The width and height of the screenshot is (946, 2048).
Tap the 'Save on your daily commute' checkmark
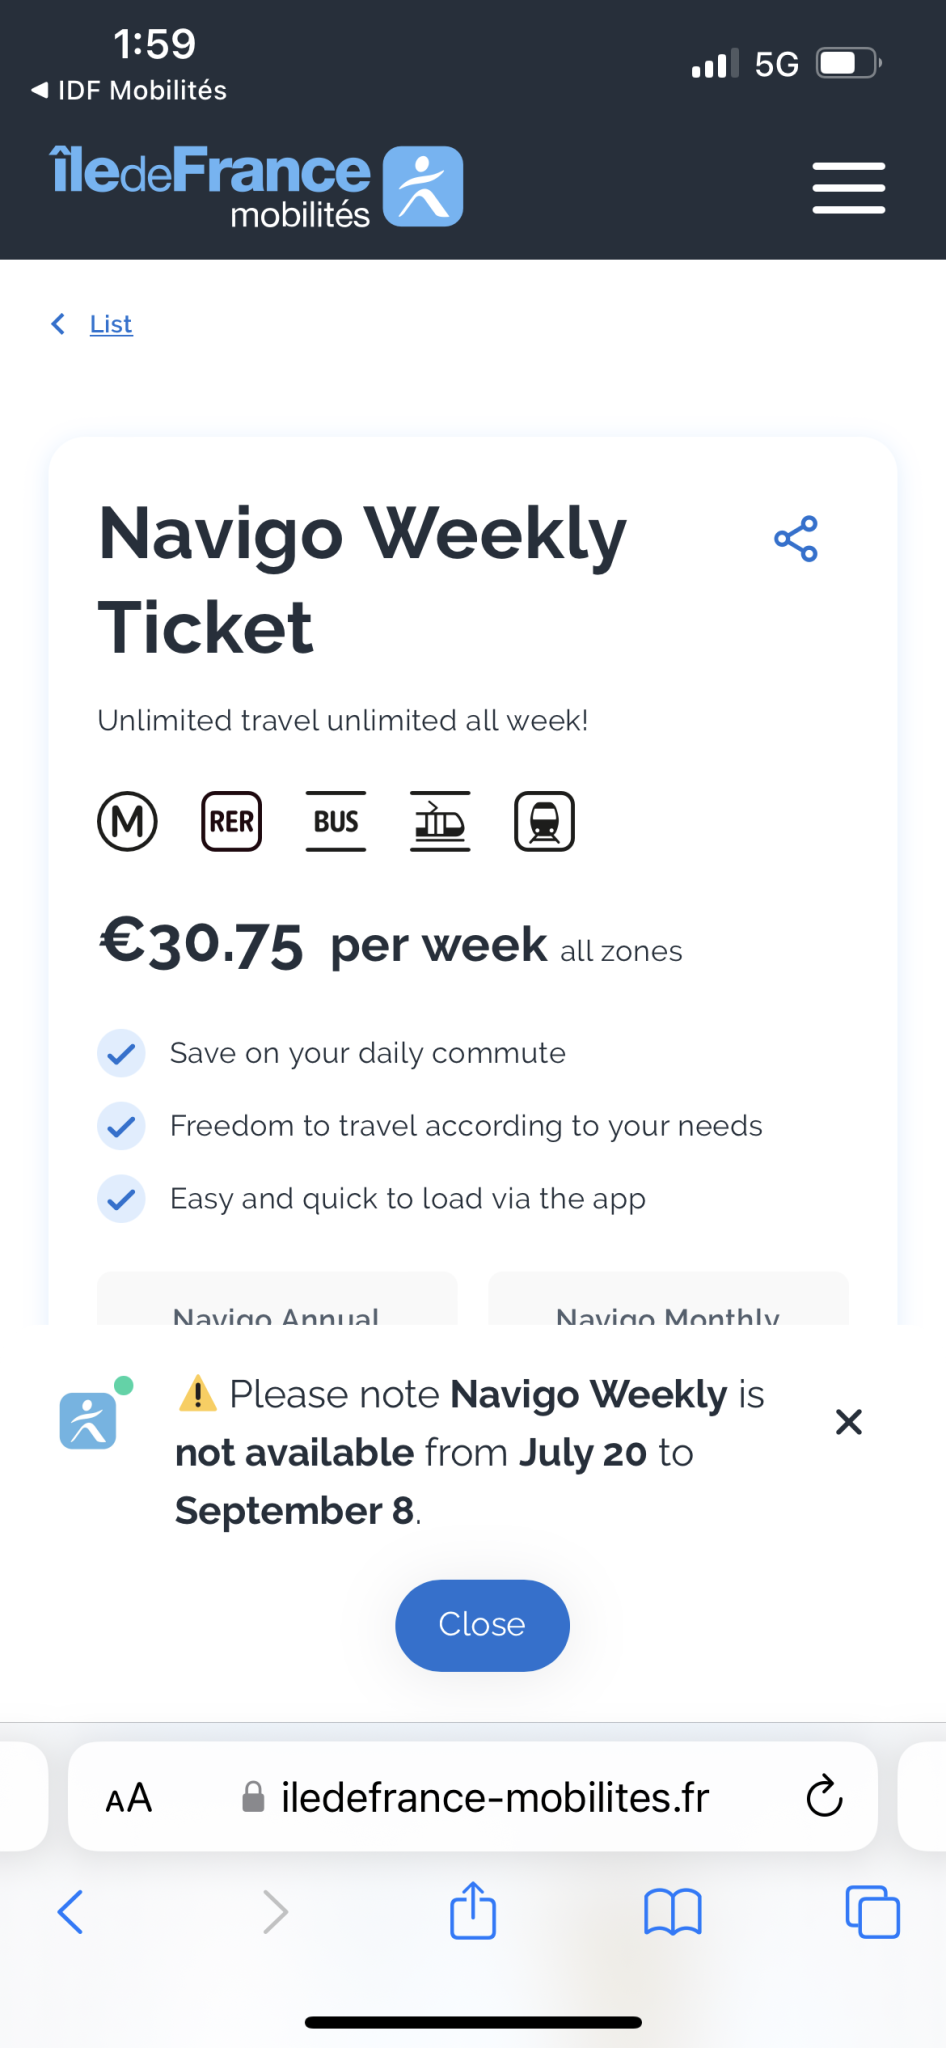tap(121, 1053)
